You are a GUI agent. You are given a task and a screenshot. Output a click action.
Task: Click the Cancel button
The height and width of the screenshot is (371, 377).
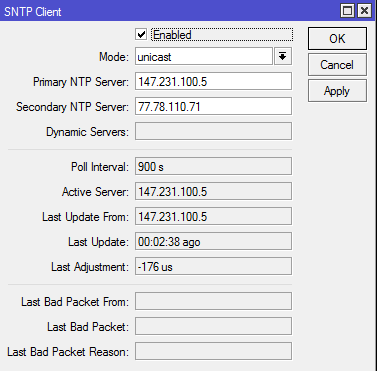(x=337, y=65)
